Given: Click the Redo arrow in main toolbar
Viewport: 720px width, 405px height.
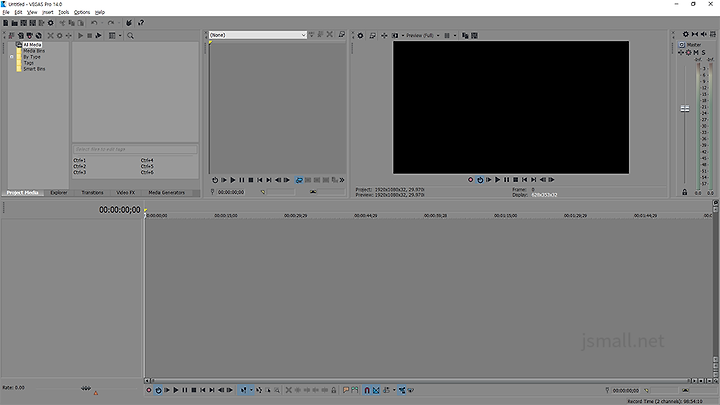Looking at the screenshot, I should click(111, 22).
